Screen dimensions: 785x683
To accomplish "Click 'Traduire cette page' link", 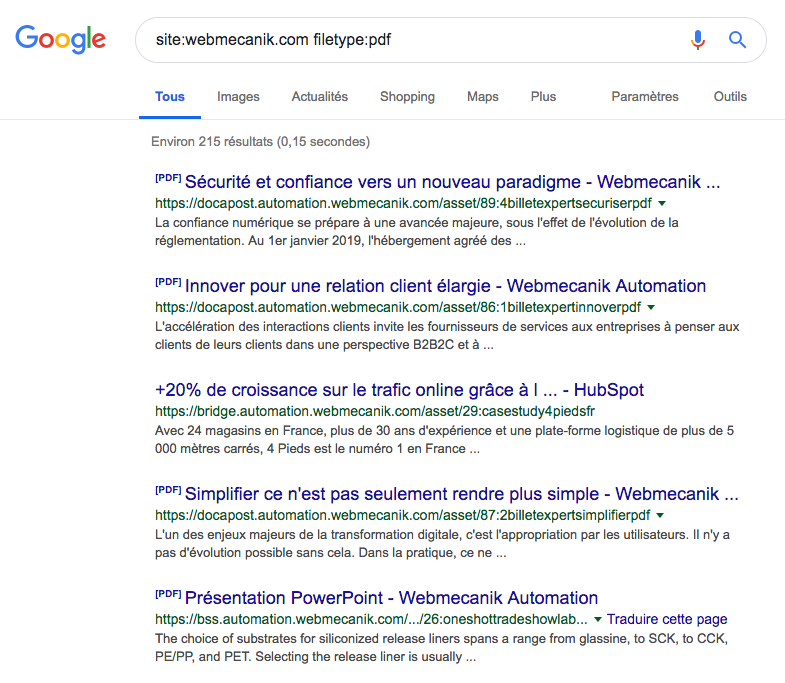I will 667,619.
